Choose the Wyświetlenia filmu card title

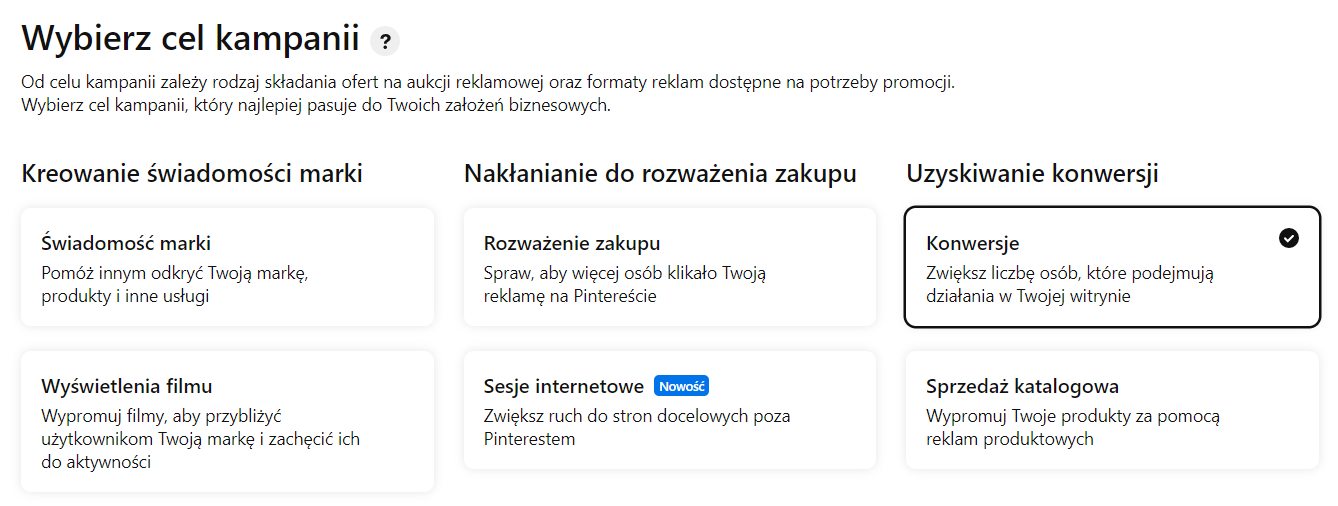[x=127, y=386]
